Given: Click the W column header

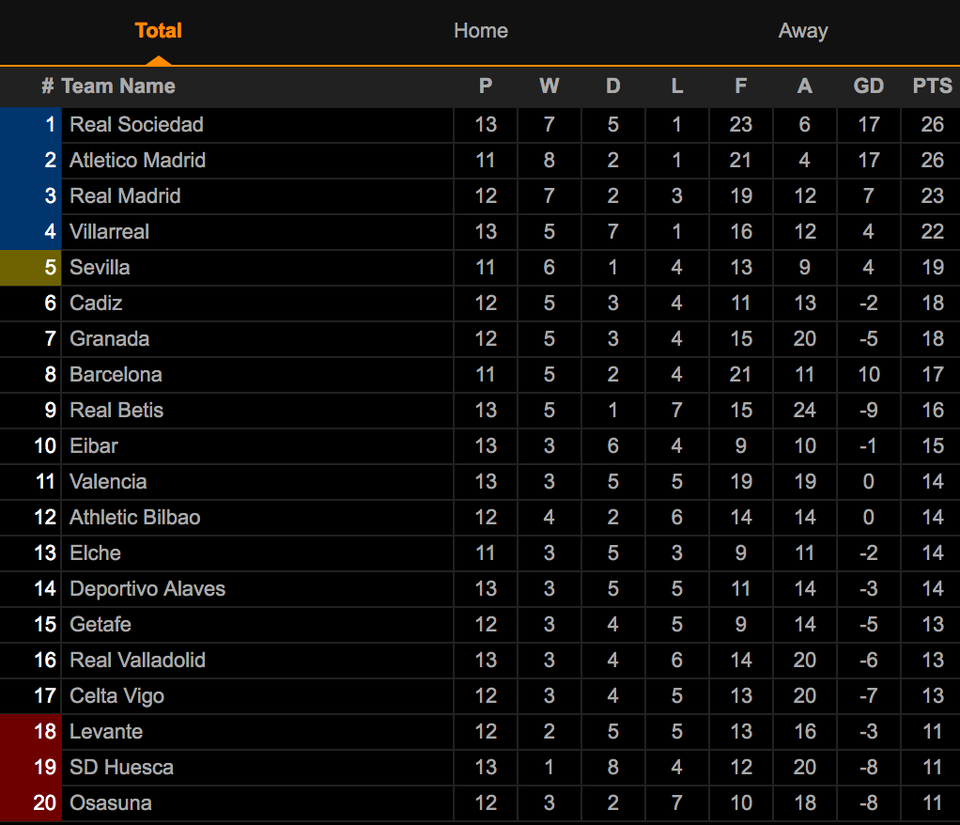Looking at the screenshot, I should point(549,86).
